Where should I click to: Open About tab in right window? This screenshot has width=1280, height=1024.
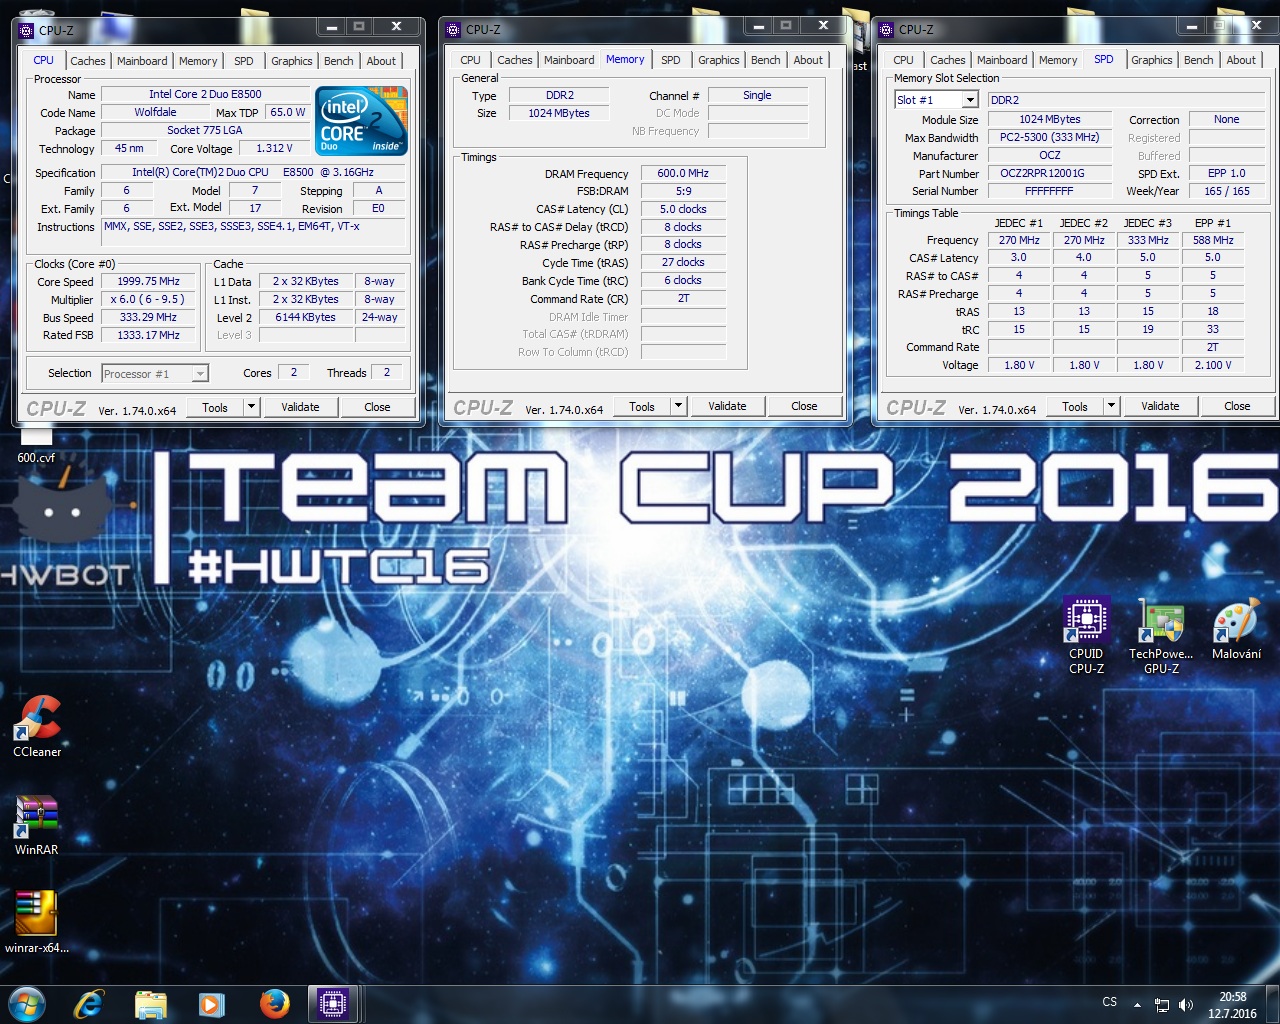1241,60
